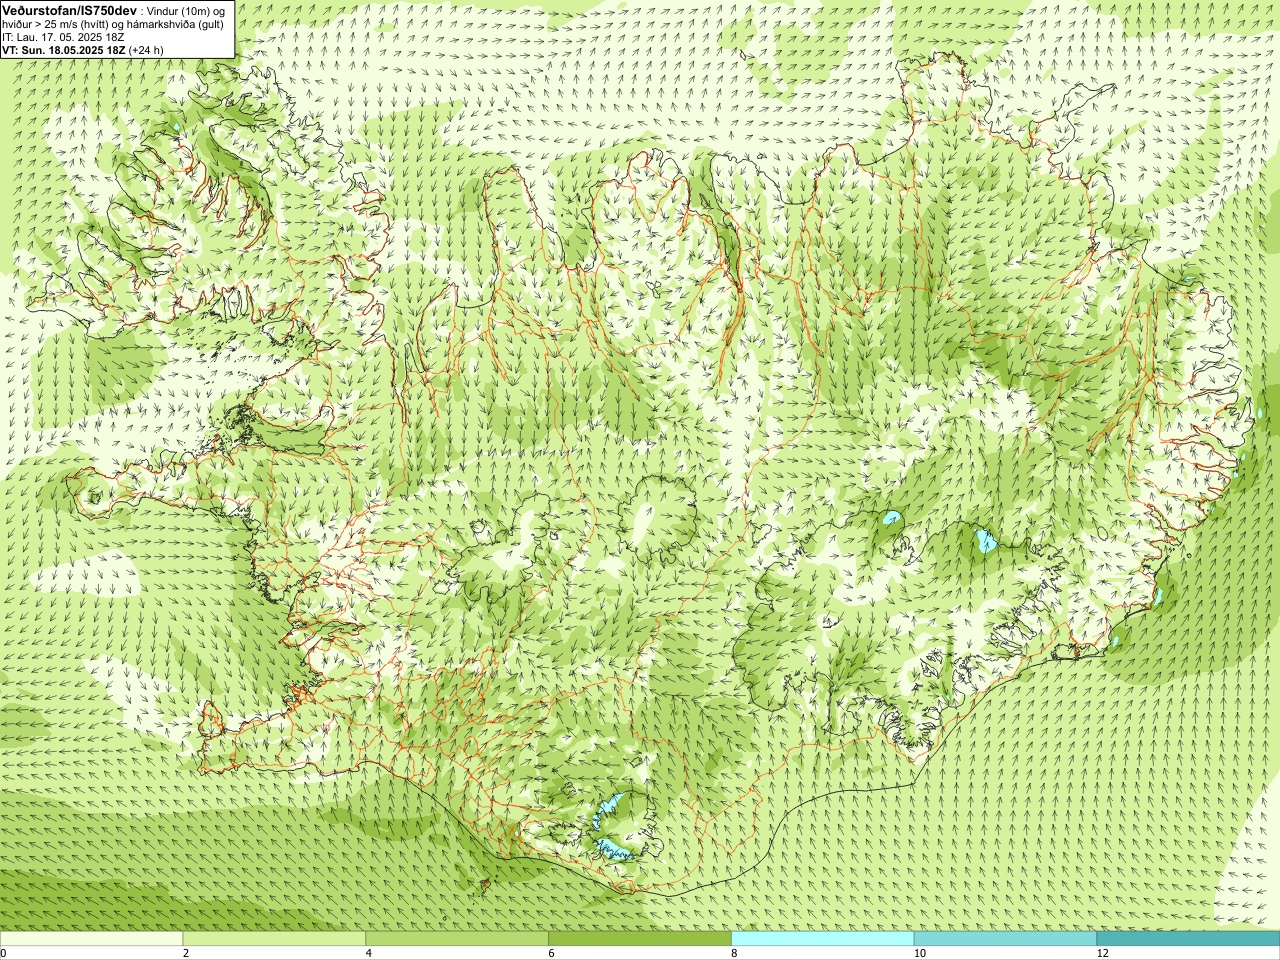Select the 2–4 m/s light green segment
The height and width of the screenshot is (960, 1280).
[274, 939]
